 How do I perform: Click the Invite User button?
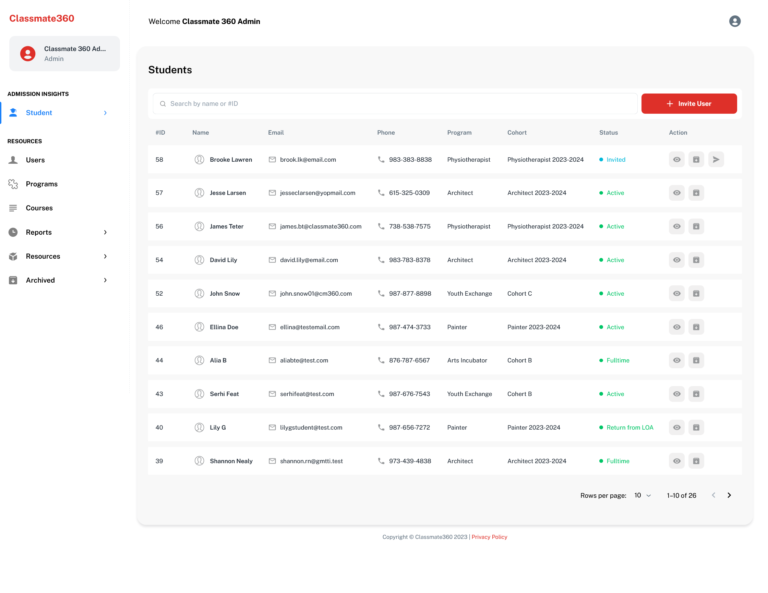(689, 103)
